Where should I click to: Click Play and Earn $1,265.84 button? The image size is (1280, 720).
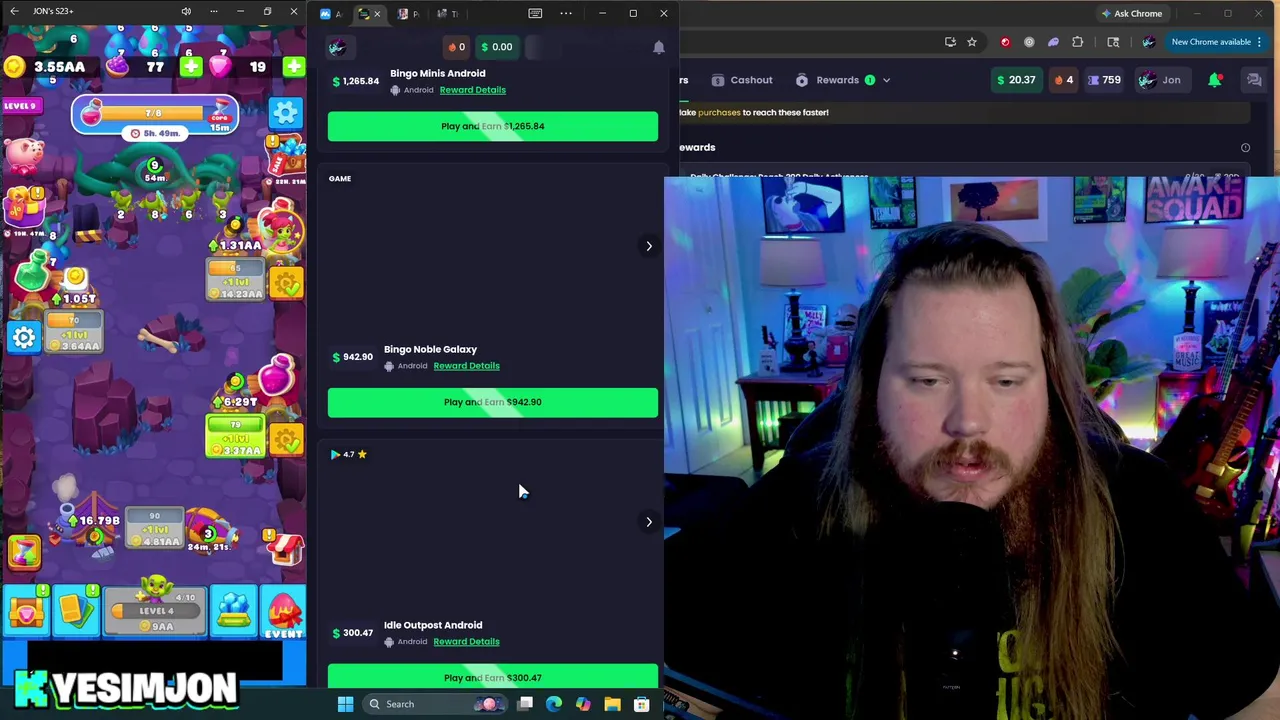(x=493, y=126)
